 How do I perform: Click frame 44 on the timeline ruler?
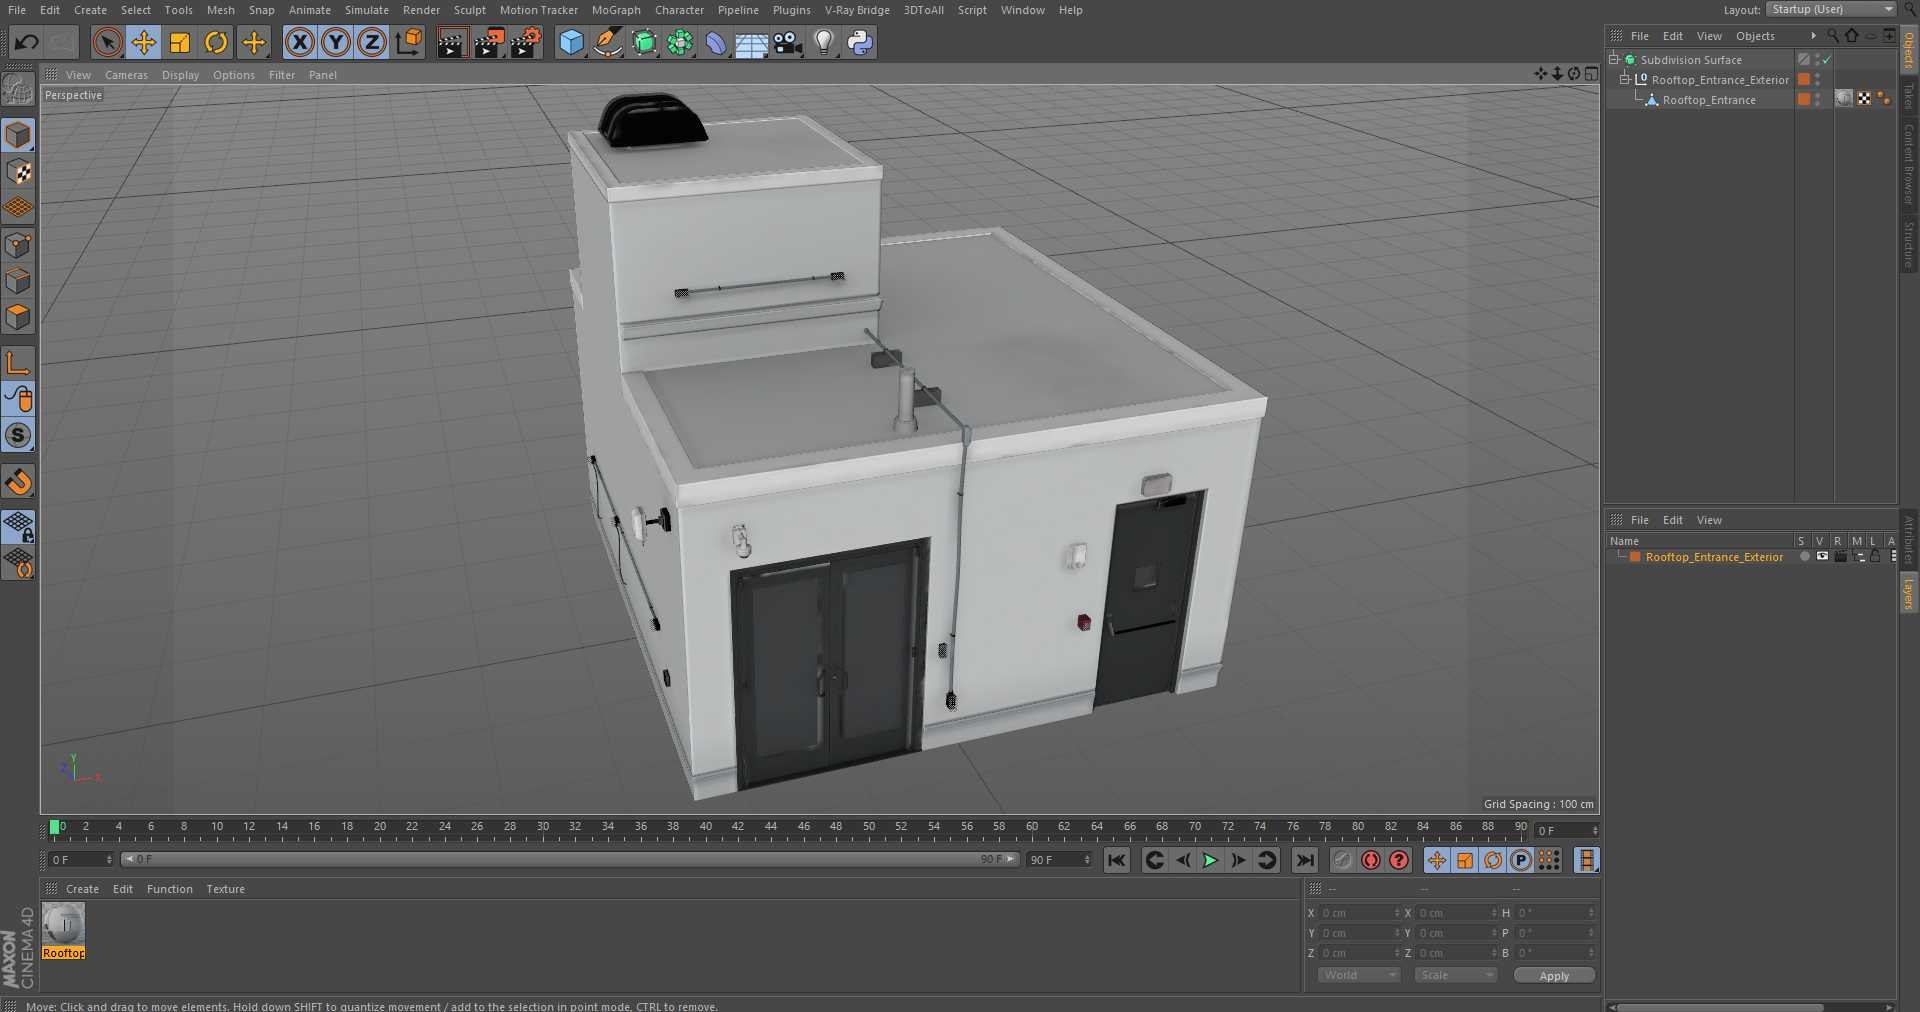(x=771, y=827)
